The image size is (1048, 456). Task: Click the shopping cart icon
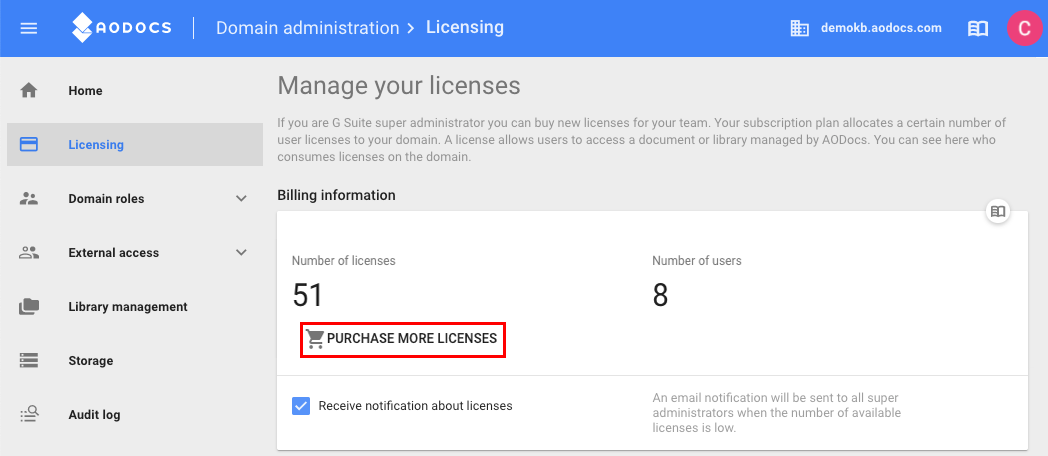click(315, 338)
